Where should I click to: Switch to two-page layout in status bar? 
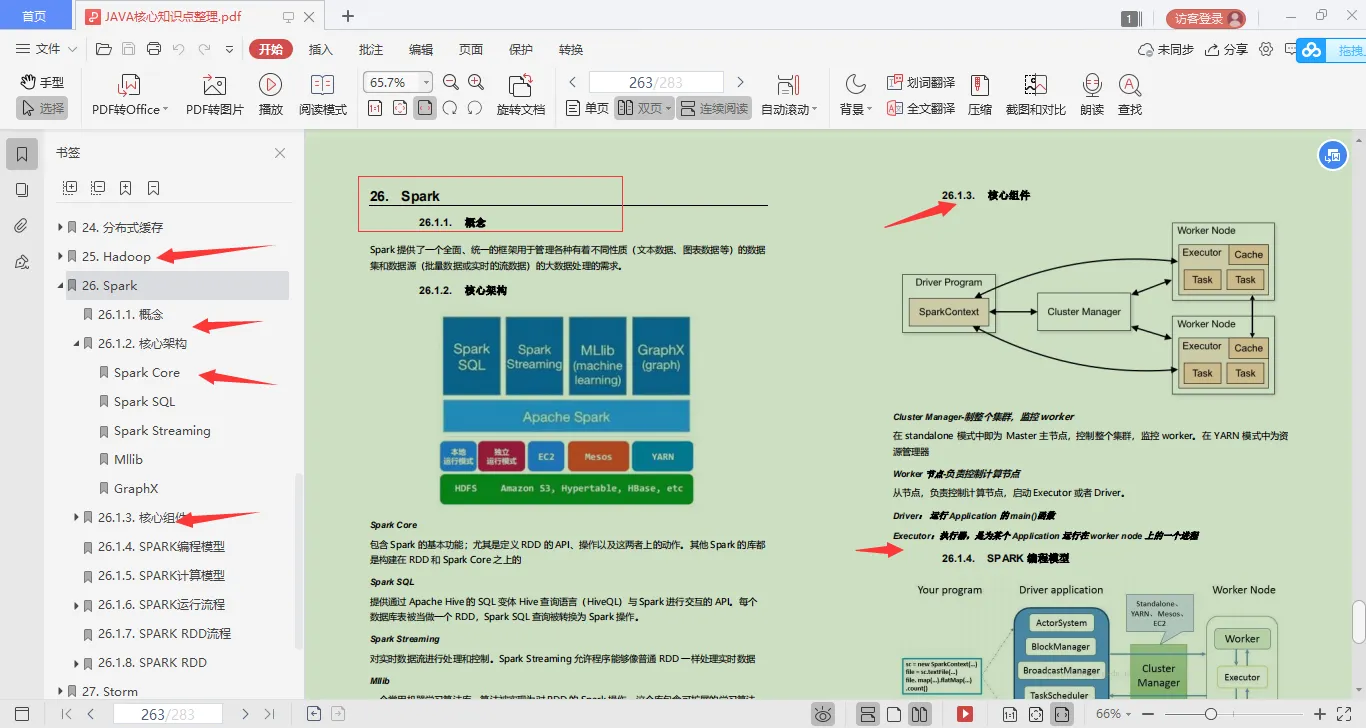coord(920,714)
